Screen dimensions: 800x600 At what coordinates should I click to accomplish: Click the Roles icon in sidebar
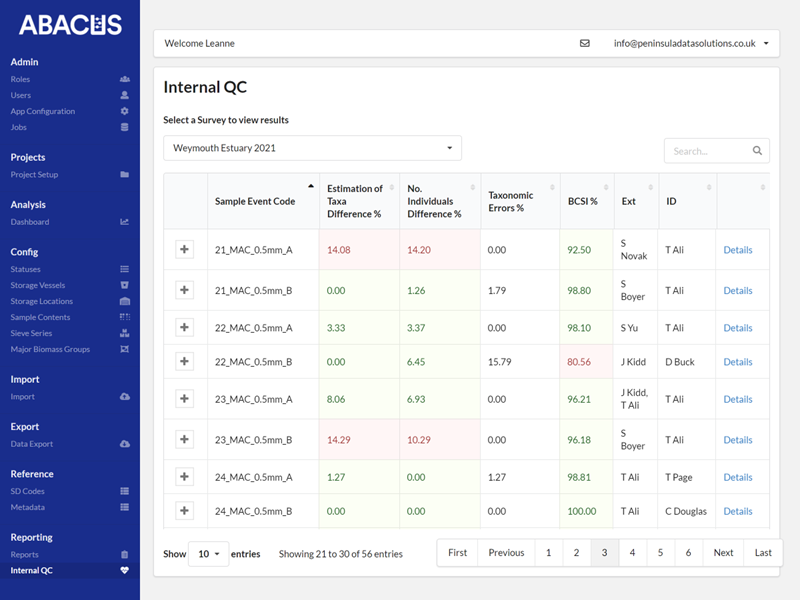124,79
